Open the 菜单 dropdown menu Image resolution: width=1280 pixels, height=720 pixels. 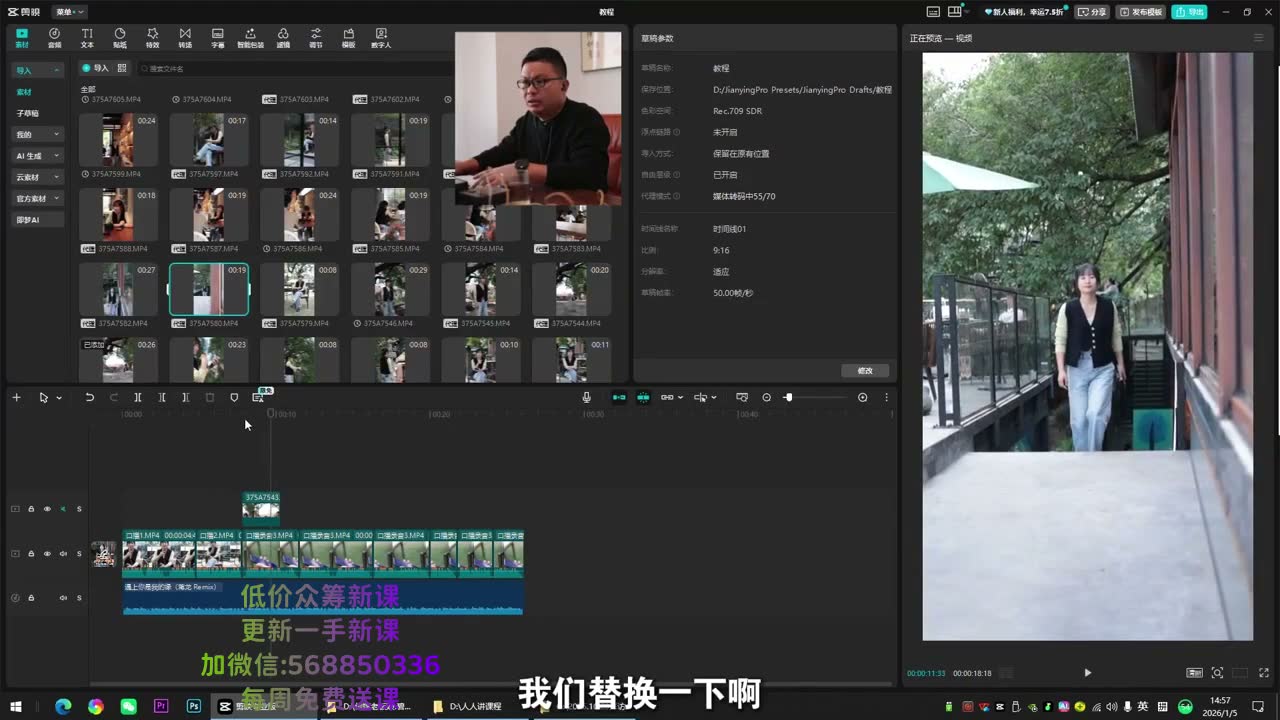[70, 12]
